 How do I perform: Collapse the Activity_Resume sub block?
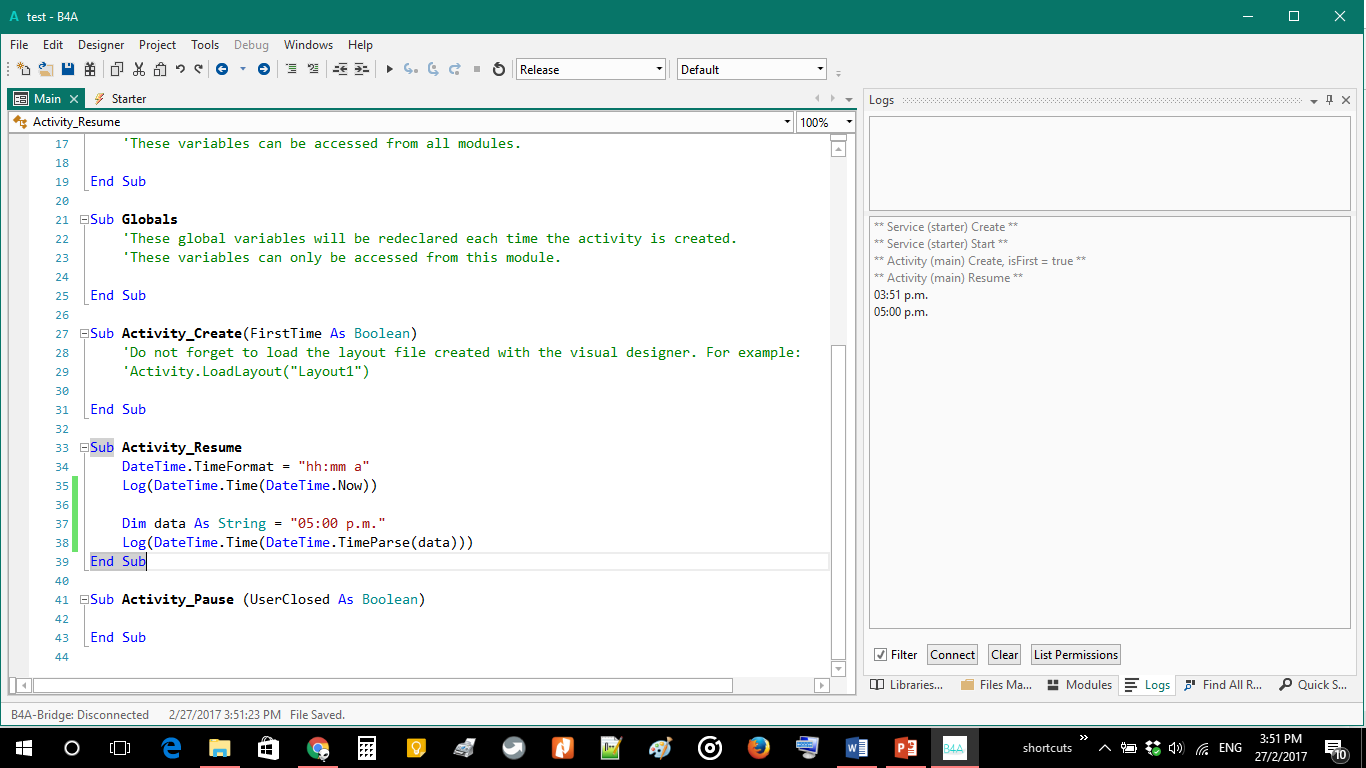(84, 448)
